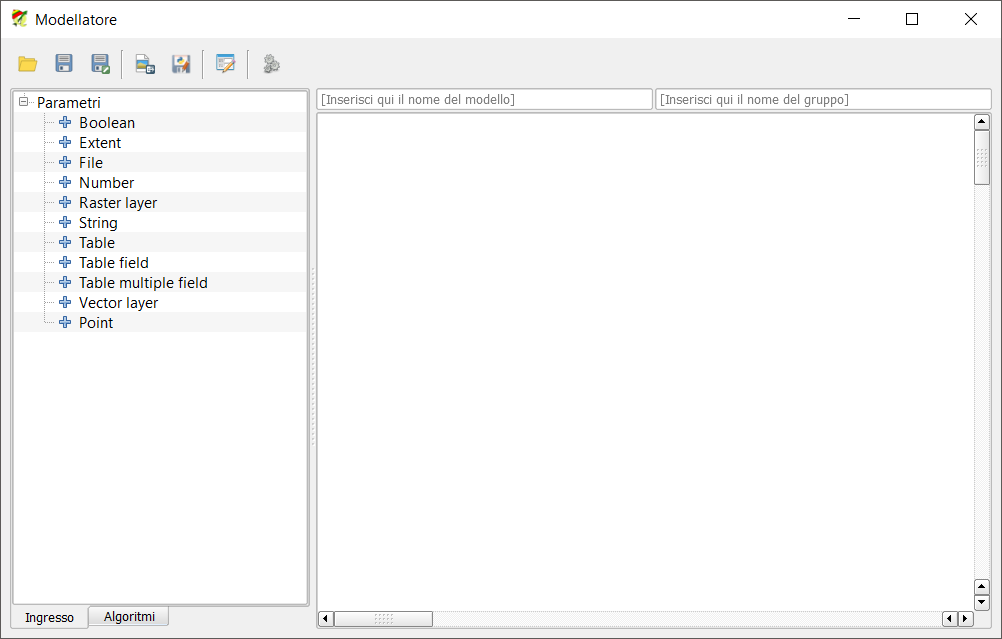Viewport: 1002px width, 639px height.
Task: Export the model as Python script
Action: pyautogui.click(x=181, y=64)
